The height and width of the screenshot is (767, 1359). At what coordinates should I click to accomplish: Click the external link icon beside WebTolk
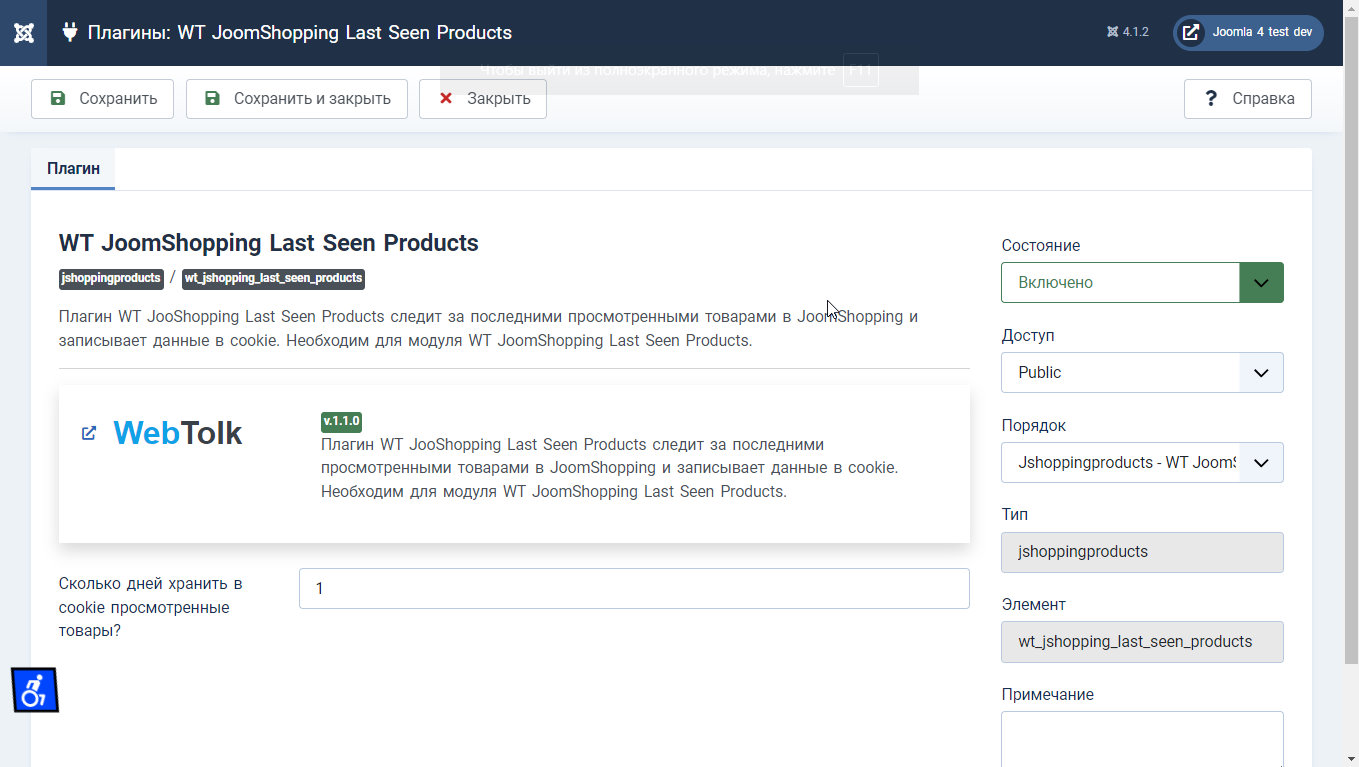[89, 433]
